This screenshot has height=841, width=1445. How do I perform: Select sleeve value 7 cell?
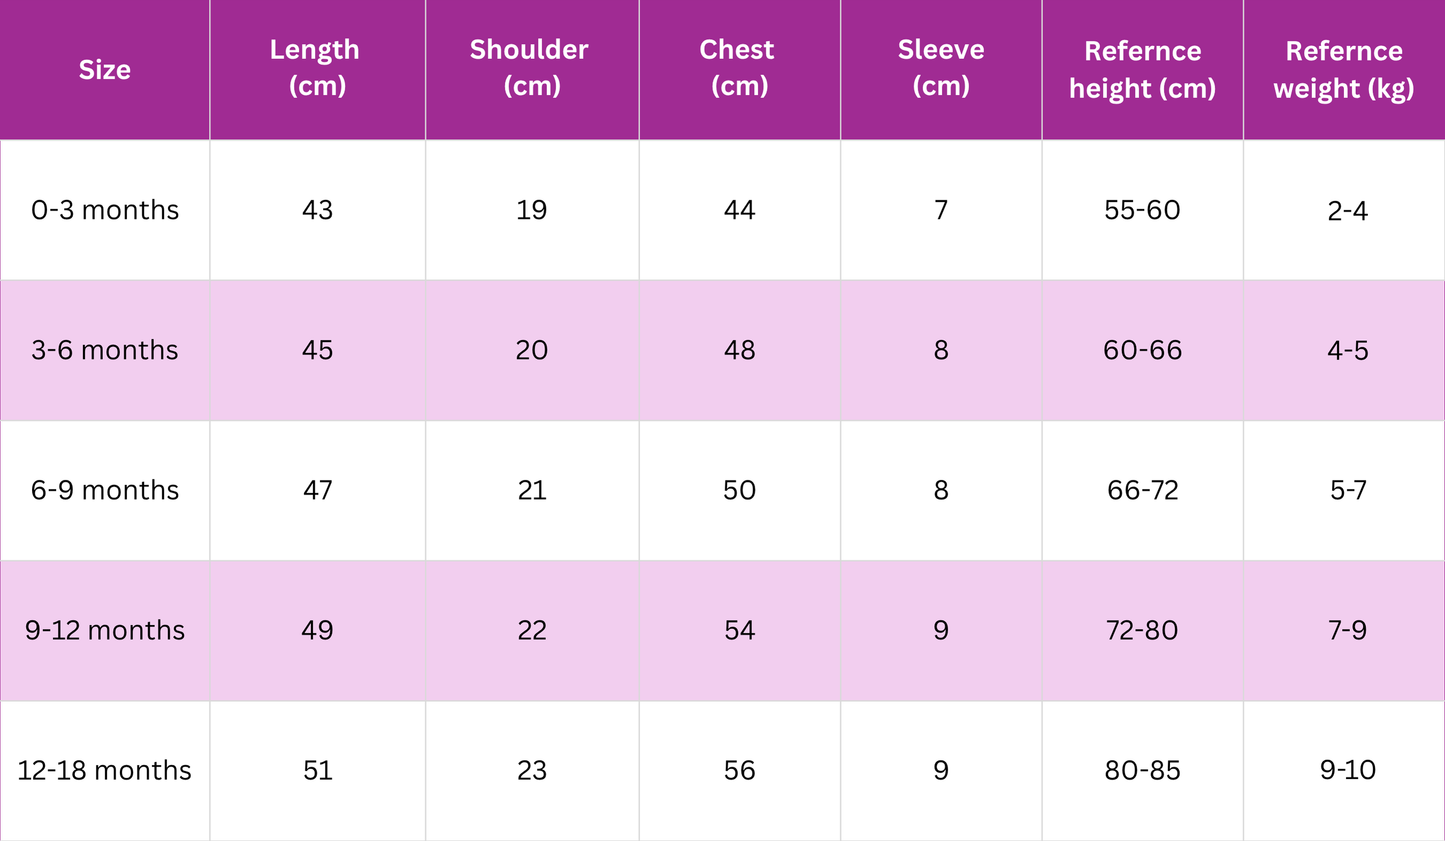pyautogui.click(x=941, y=210)
